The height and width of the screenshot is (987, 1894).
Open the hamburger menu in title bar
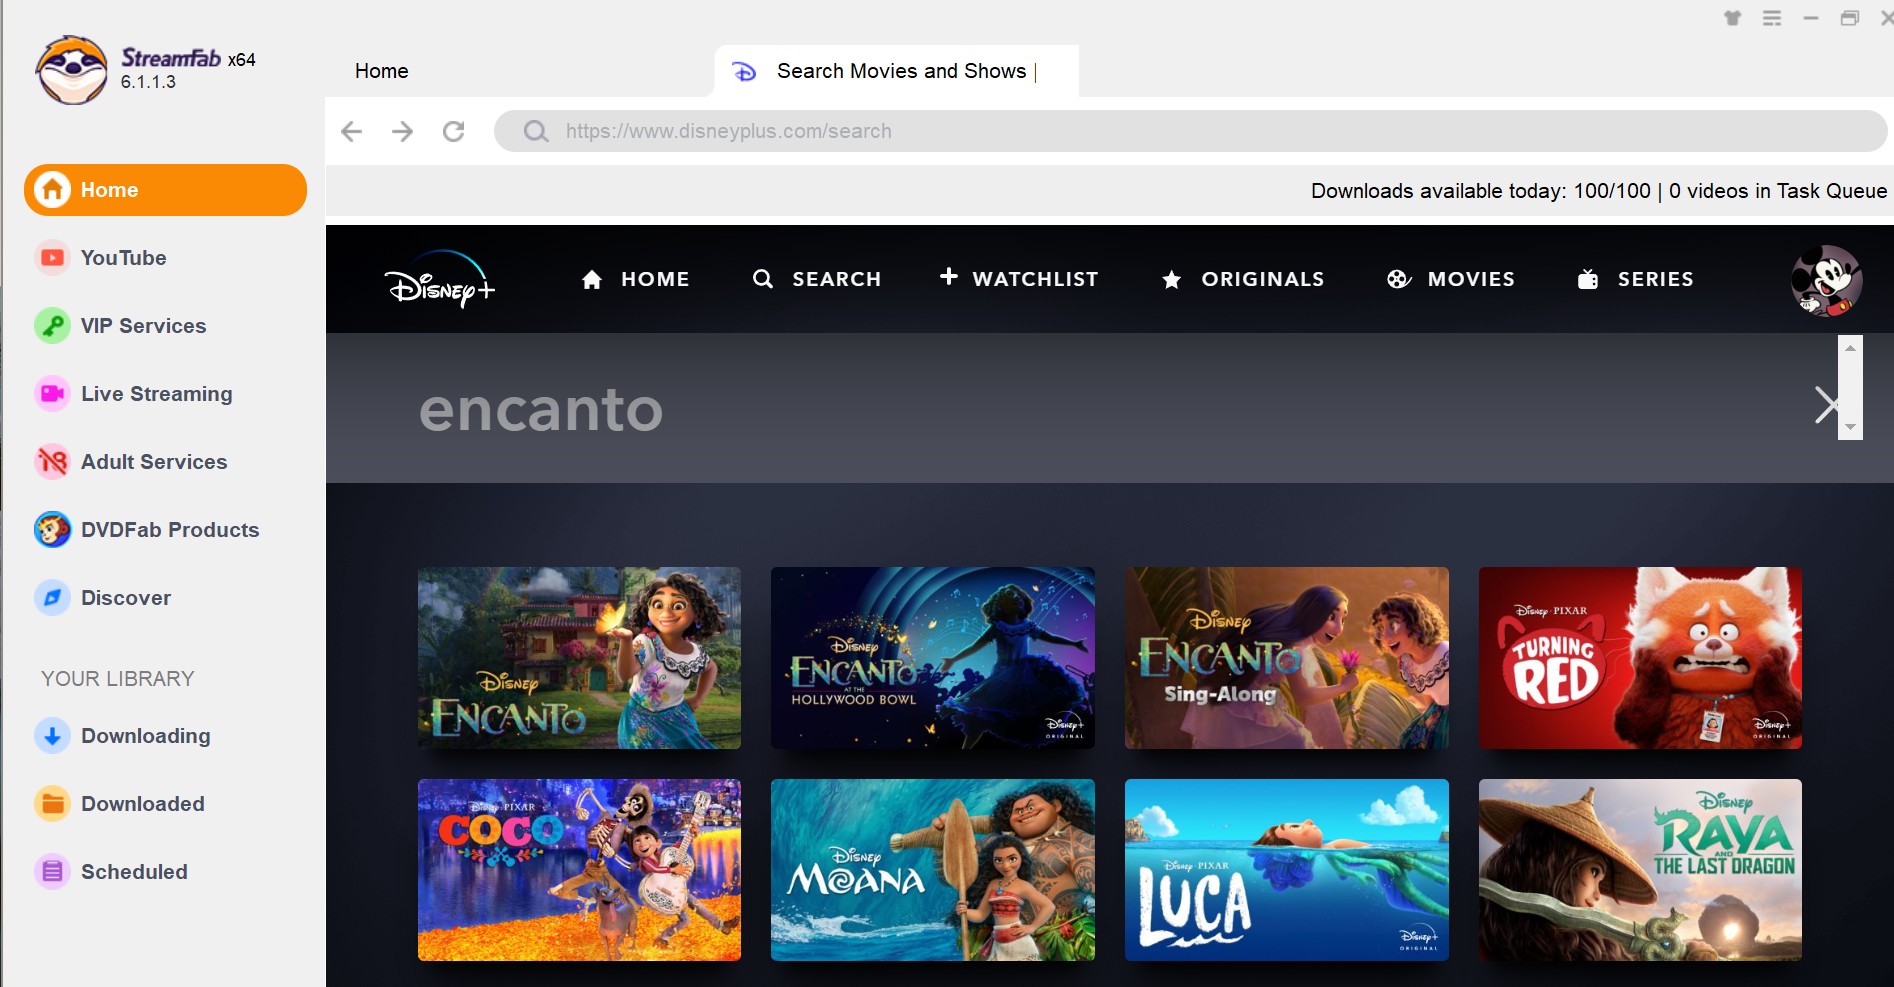(x=1772, y=18)
